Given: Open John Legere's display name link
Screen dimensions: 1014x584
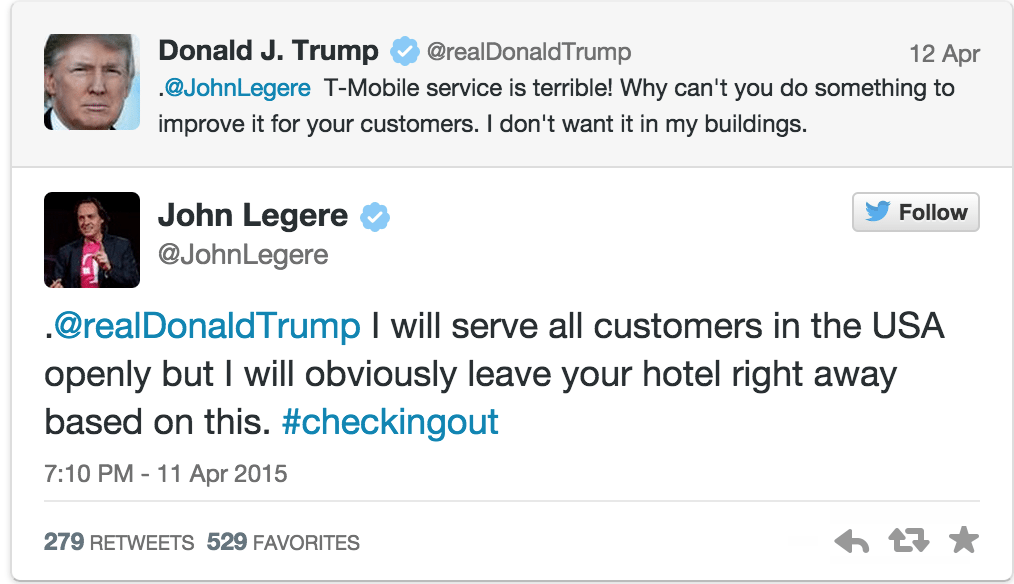Looking at the screenshot, I should [253, 215].
